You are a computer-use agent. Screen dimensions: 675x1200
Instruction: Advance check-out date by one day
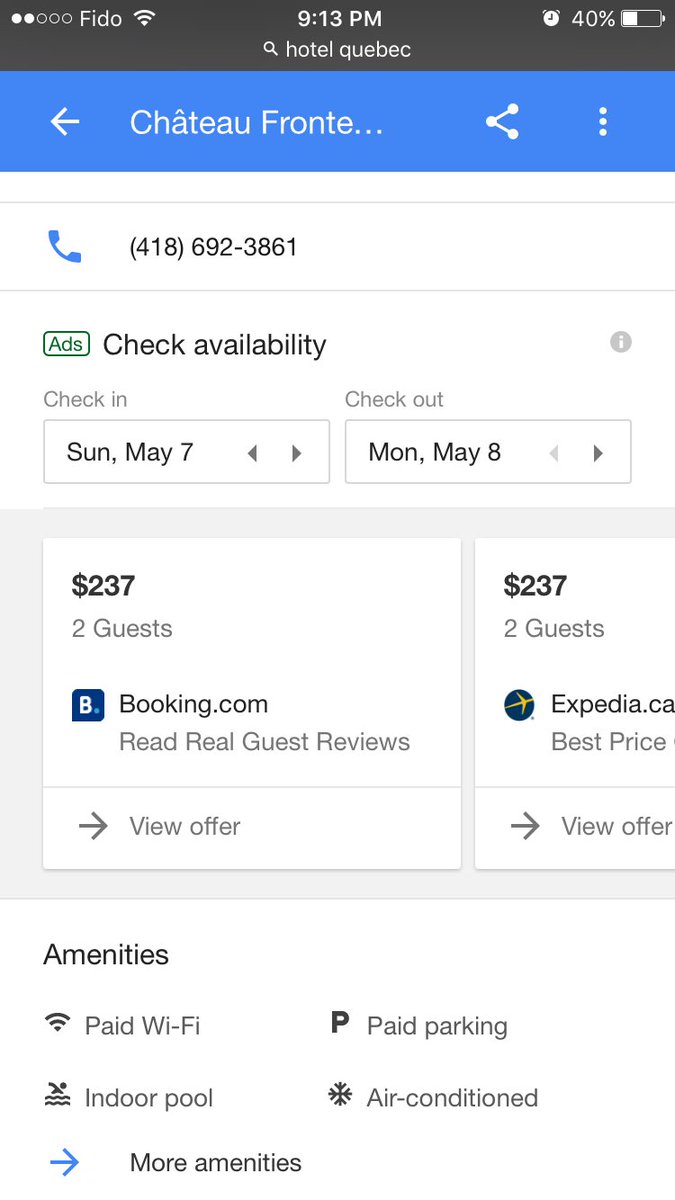tap(598, 453)
